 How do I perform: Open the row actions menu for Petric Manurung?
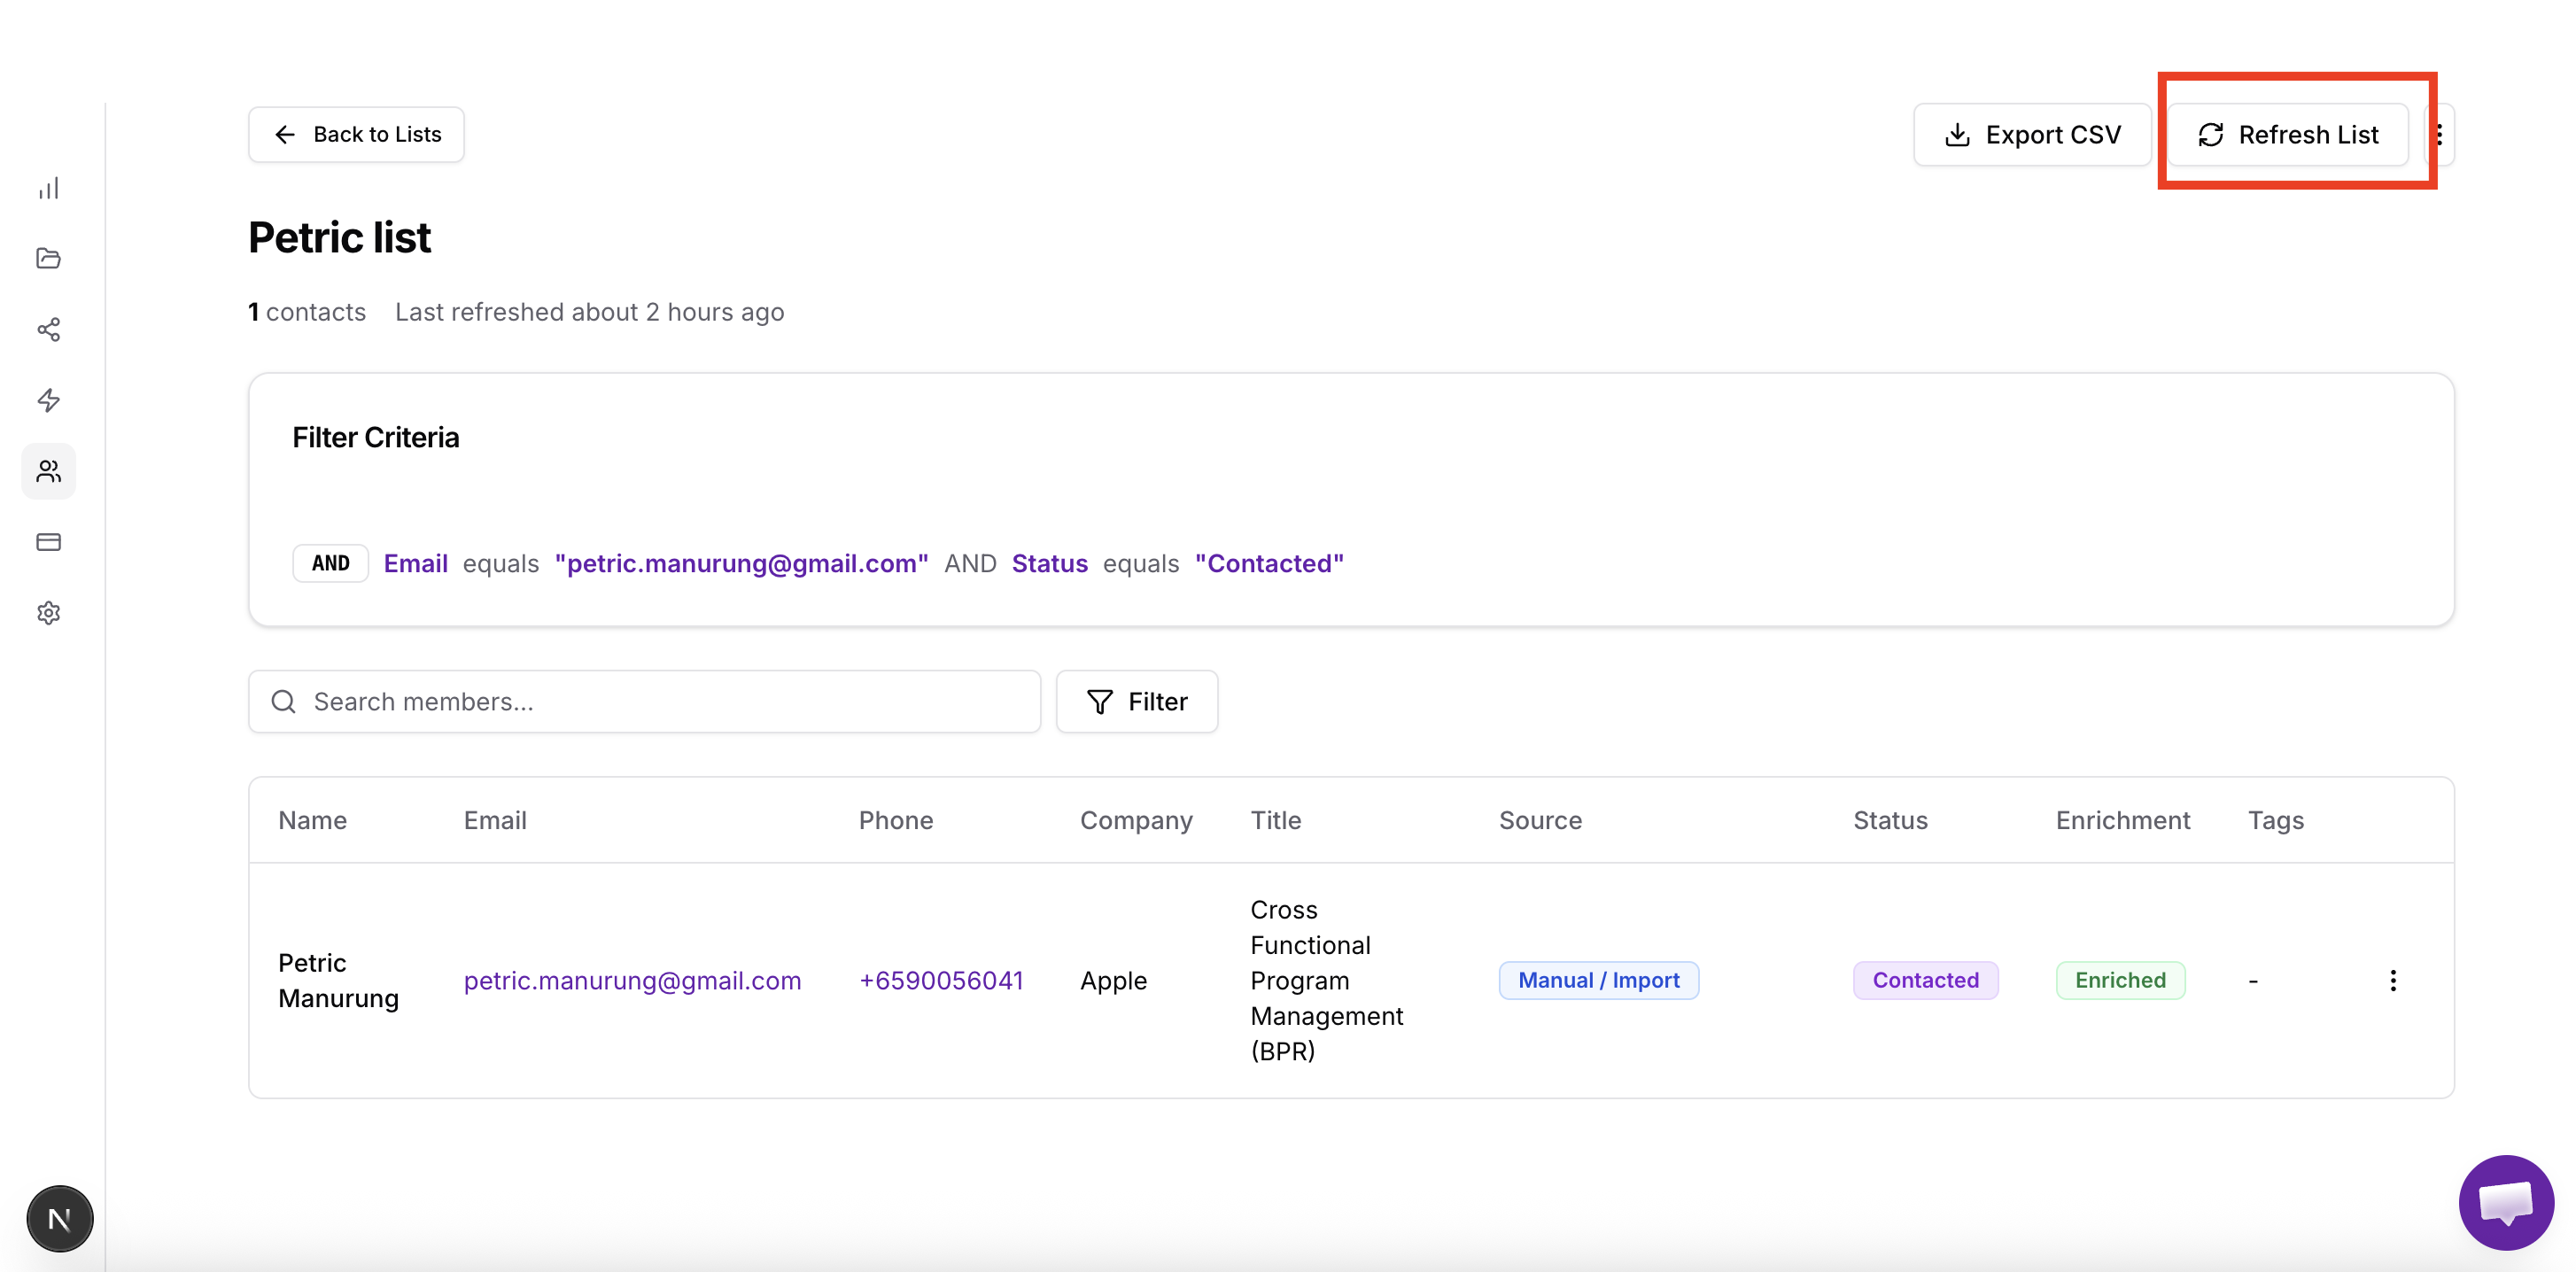tap(2393, 980)
